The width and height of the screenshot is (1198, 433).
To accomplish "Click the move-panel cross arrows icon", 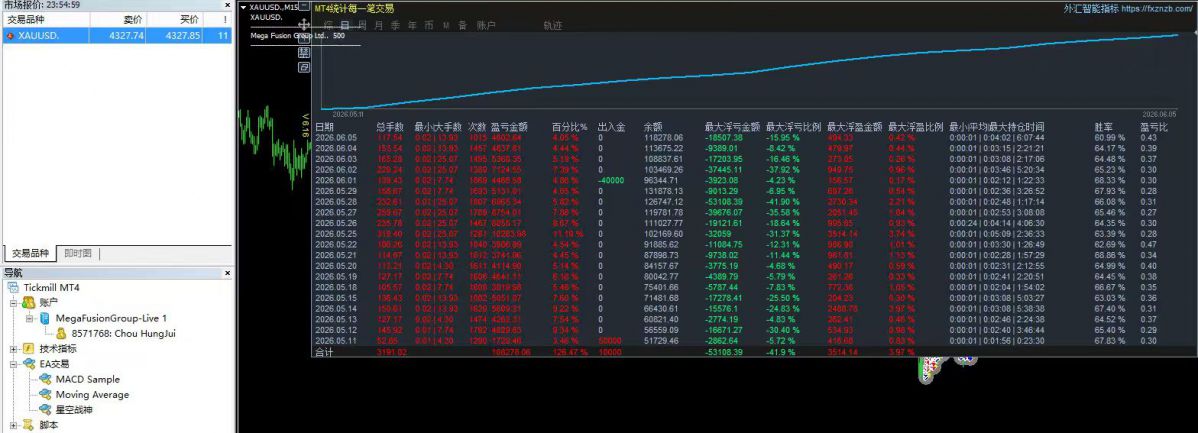I will (x=303, y=24).
